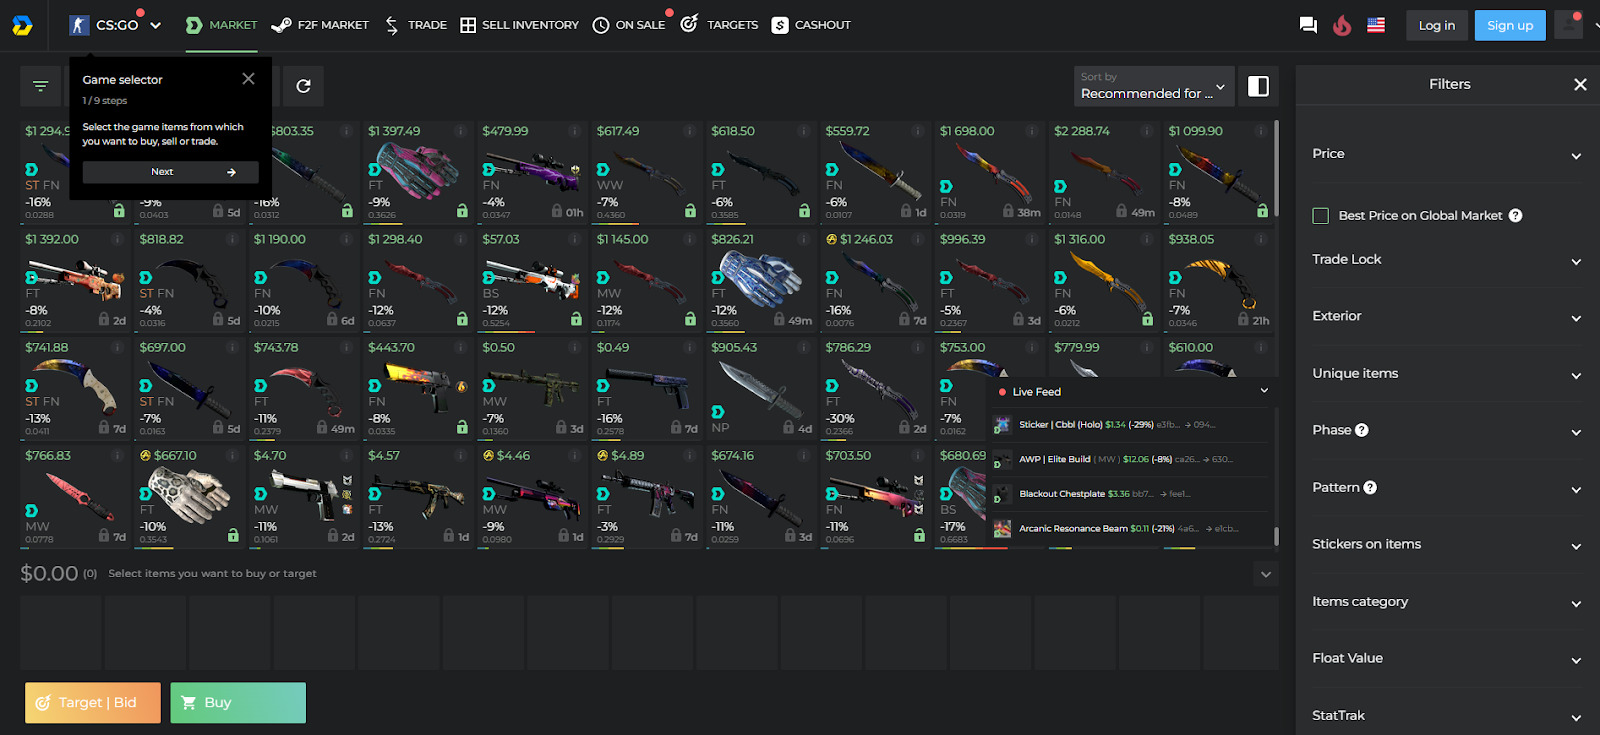Show info for the $0.50 item
The width and height of the screenshot is (1600, 735).
point(575,347)
